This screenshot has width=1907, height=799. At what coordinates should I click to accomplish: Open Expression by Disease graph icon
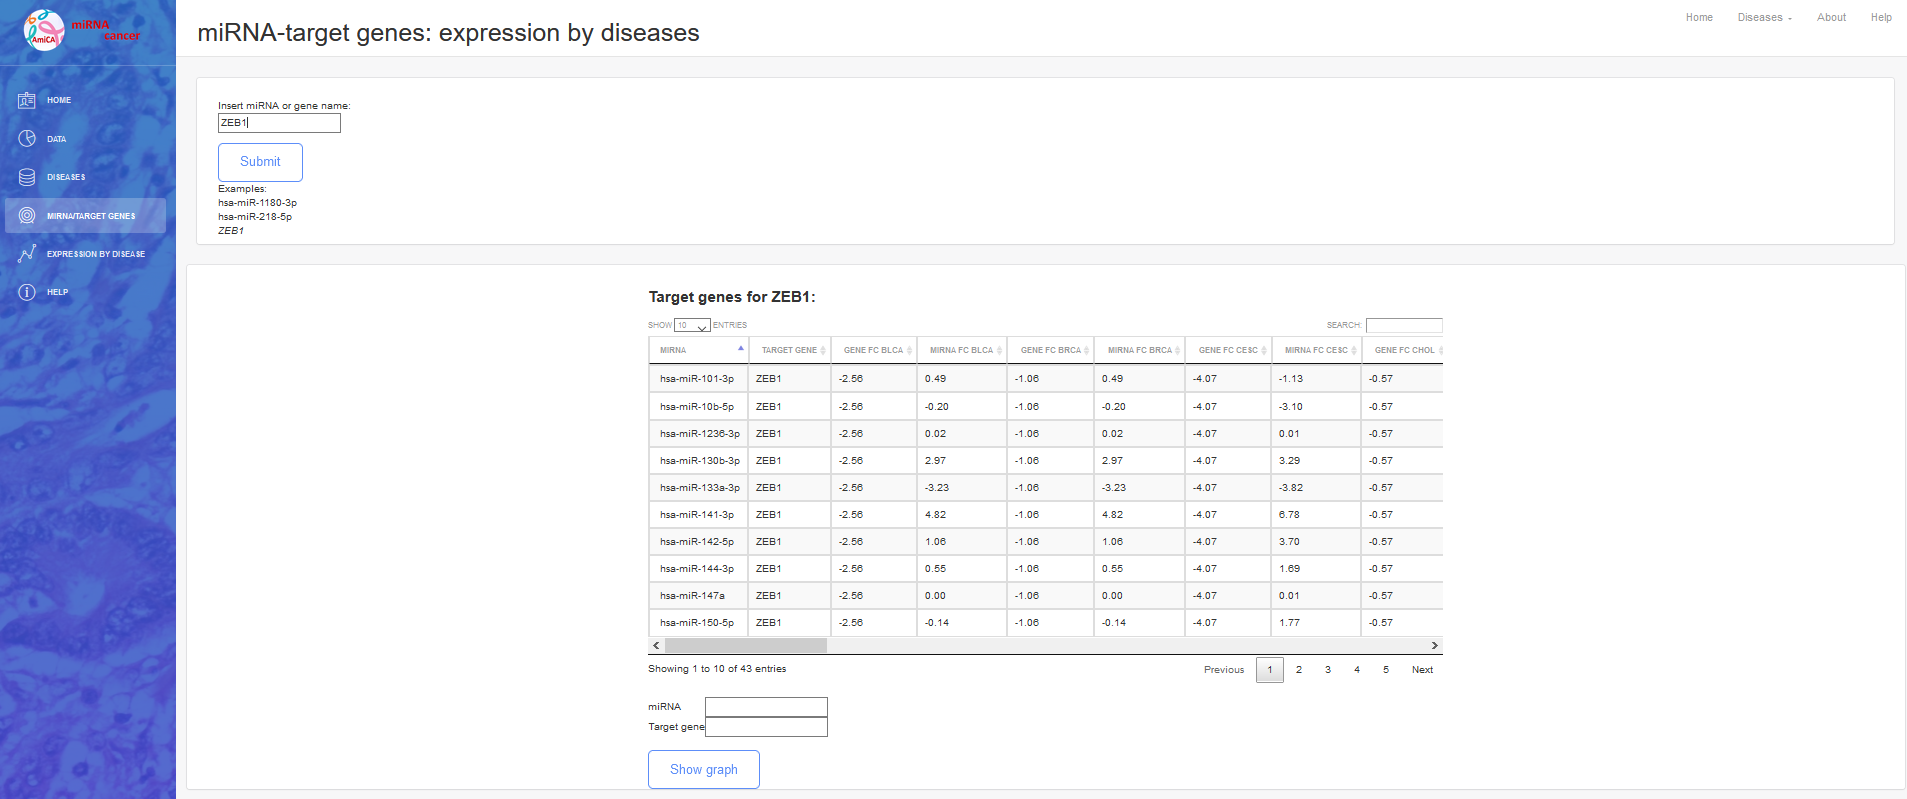pos(27,254)
